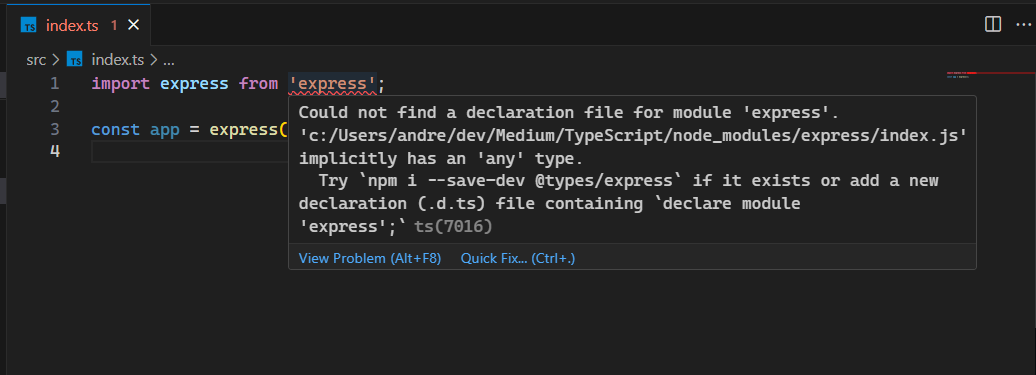This screenshot has height=375, width=1036.
Task: Click the error count badge on tab
Action: (x=114, y=25)
